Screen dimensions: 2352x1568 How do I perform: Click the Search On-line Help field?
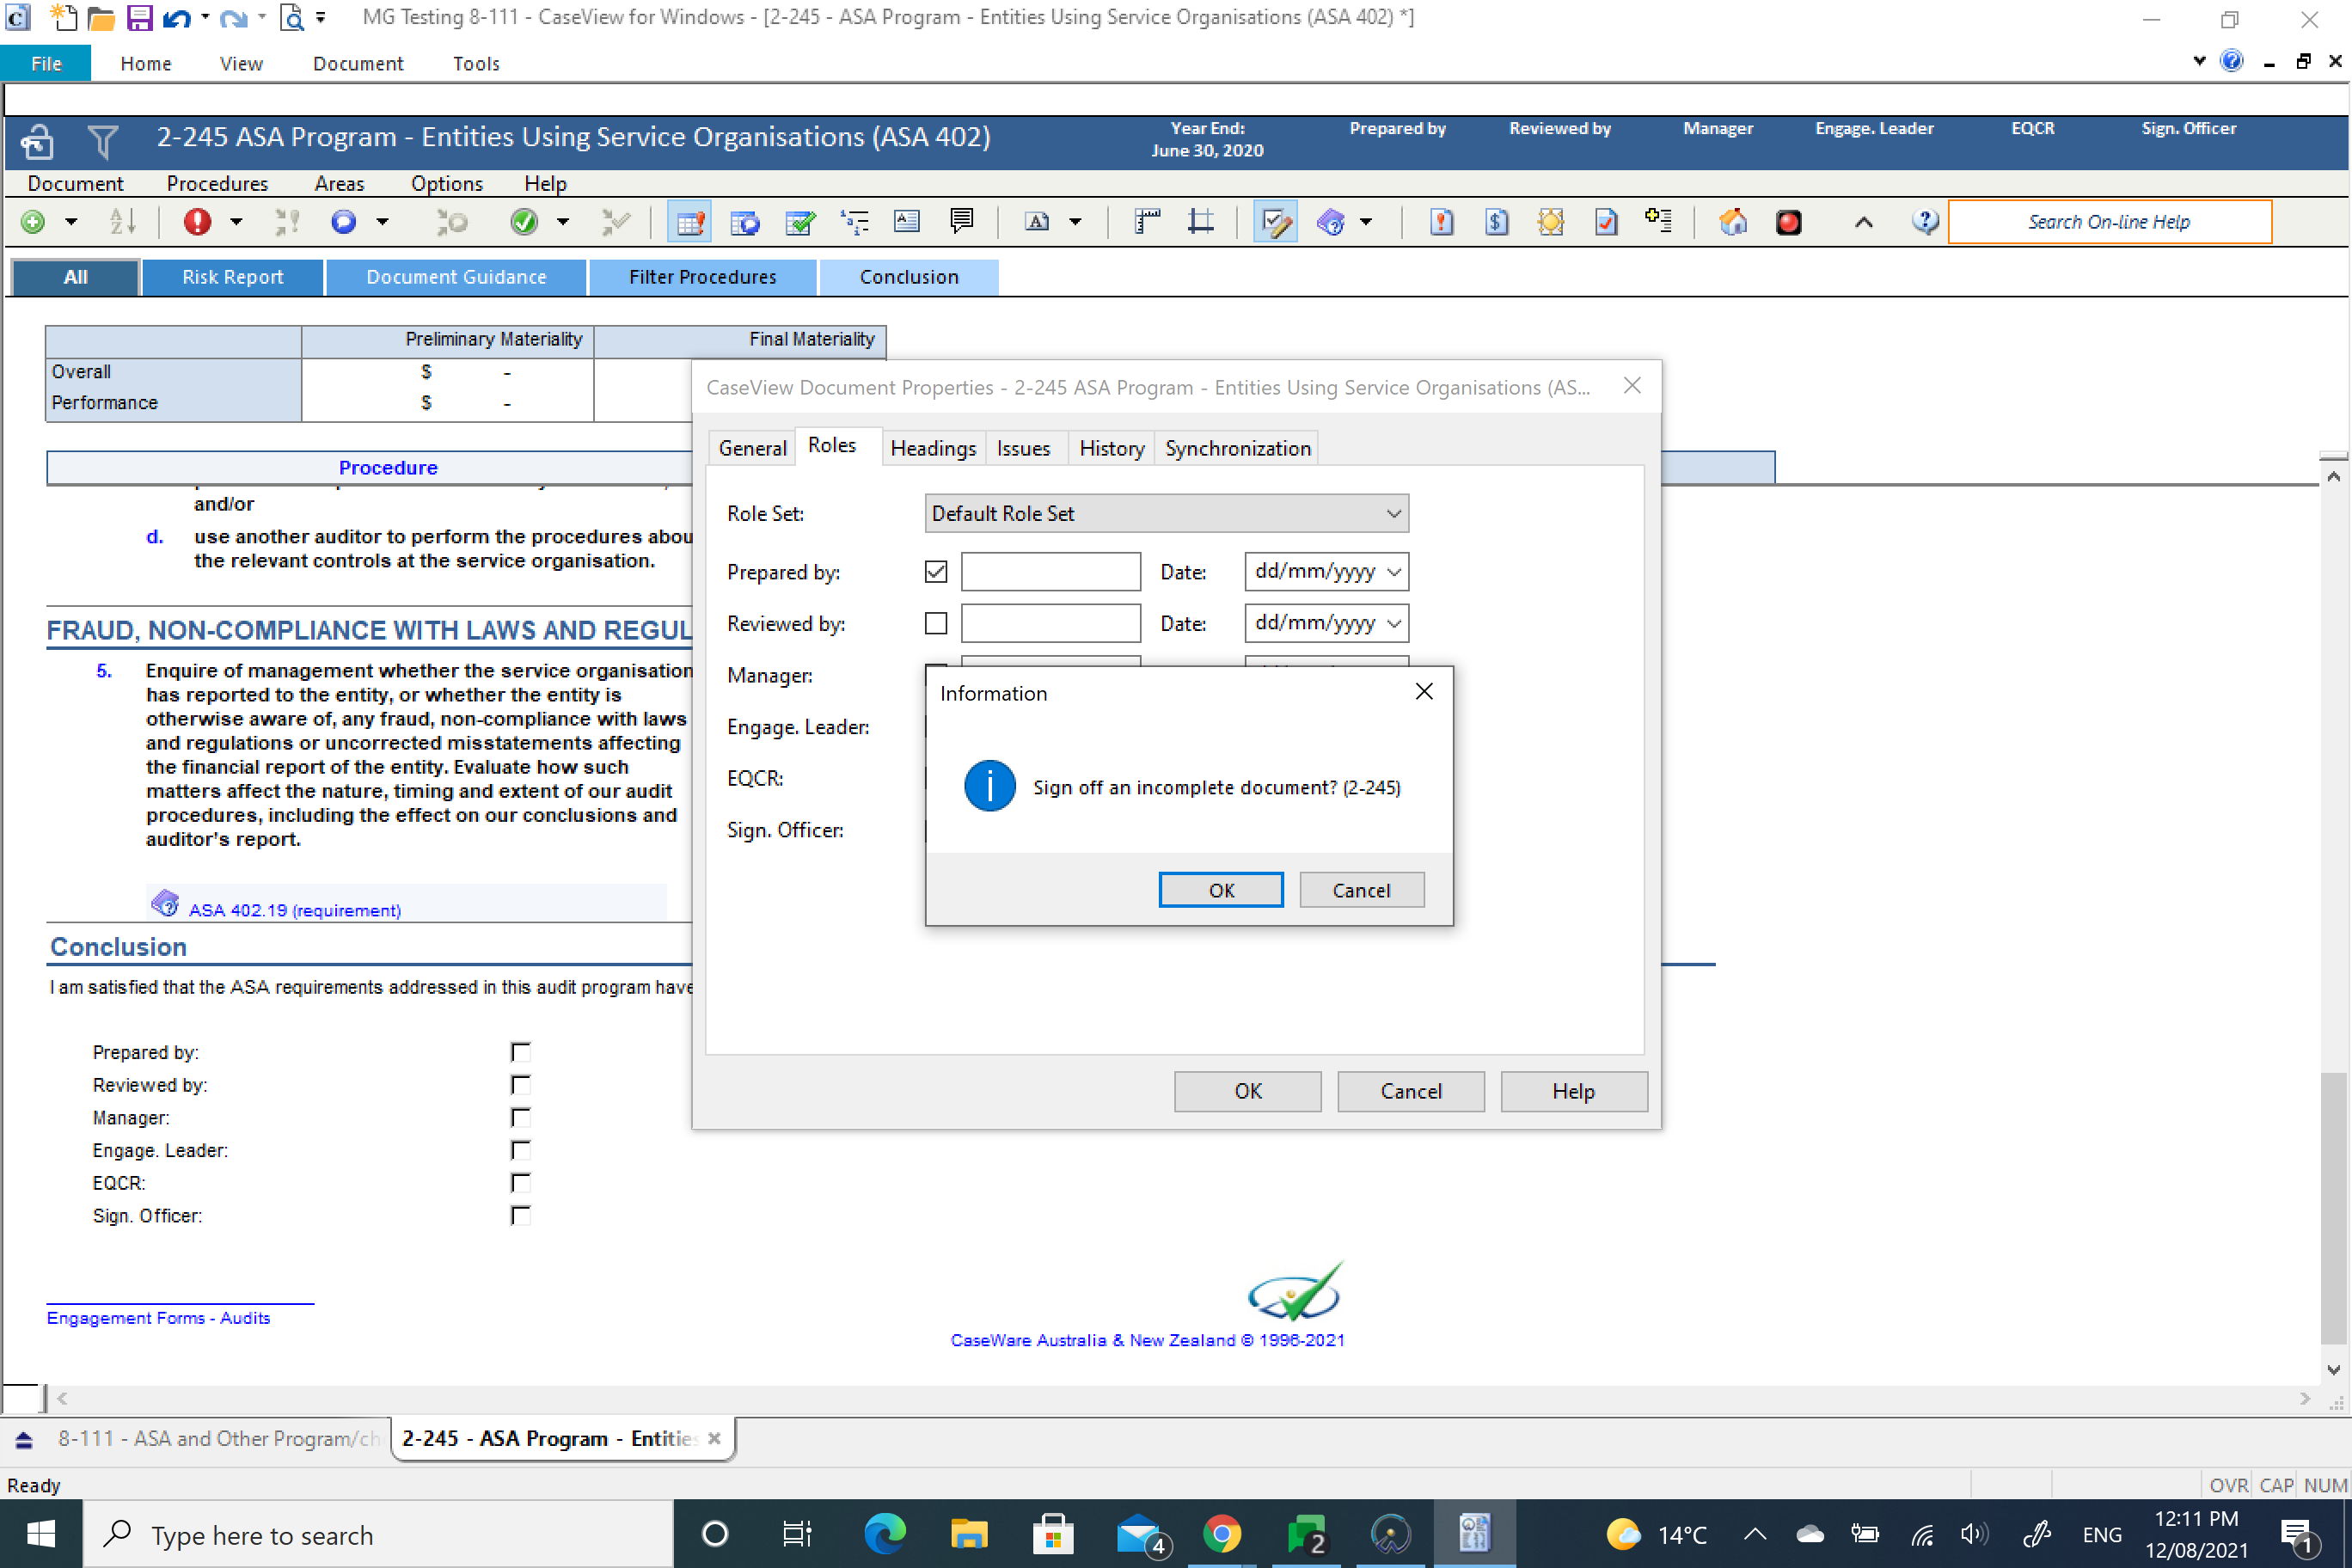(2109, 222)
